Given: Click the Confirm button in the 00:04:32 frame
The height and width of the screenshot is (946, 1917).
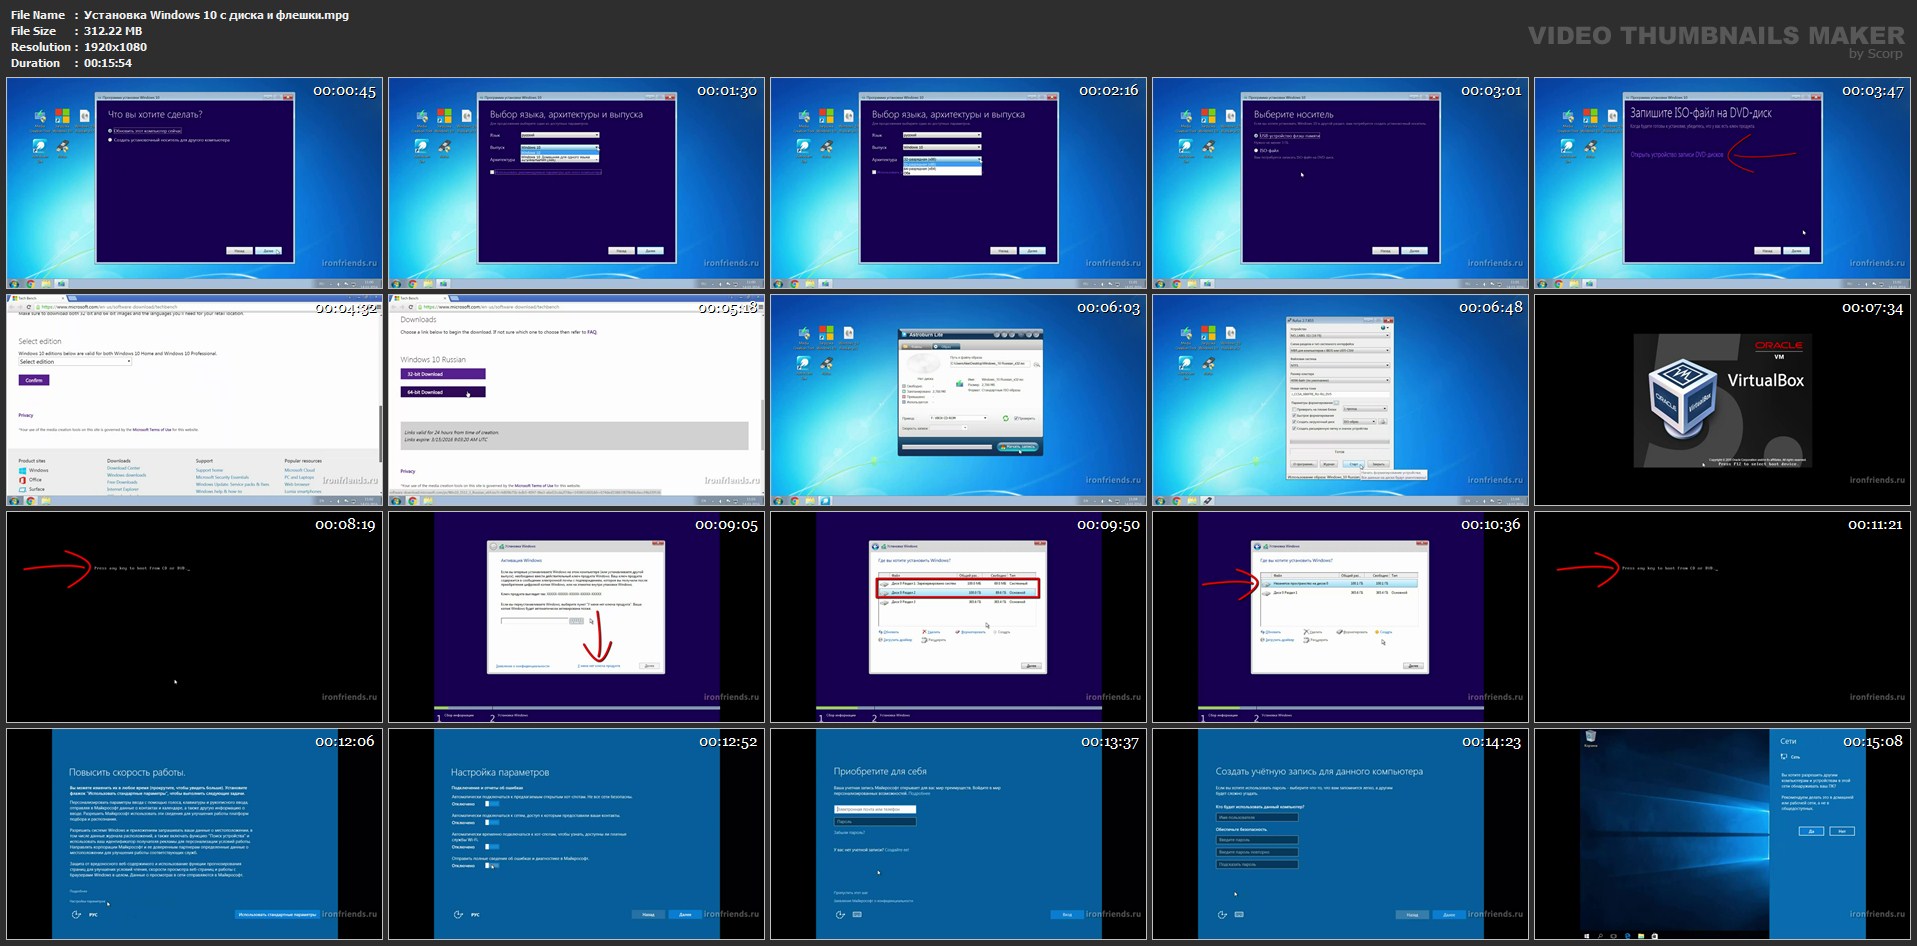Looking at the screenshot, I should pos(34,380).
